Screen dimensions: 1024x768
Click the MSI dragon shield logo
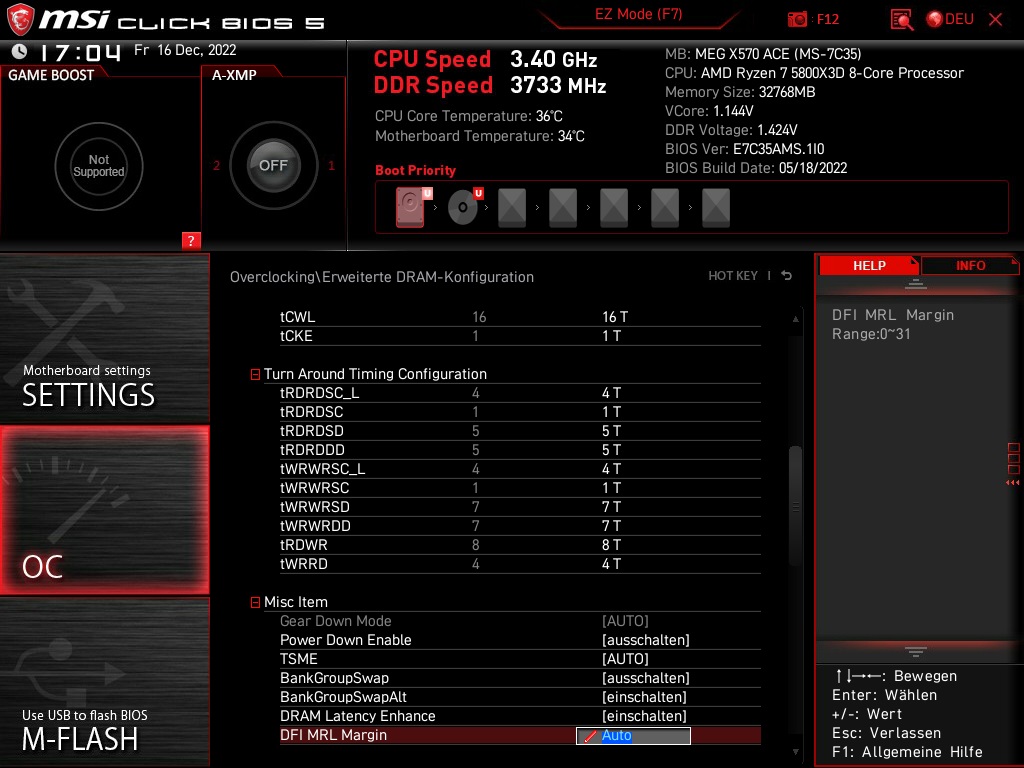pos(20,19)
